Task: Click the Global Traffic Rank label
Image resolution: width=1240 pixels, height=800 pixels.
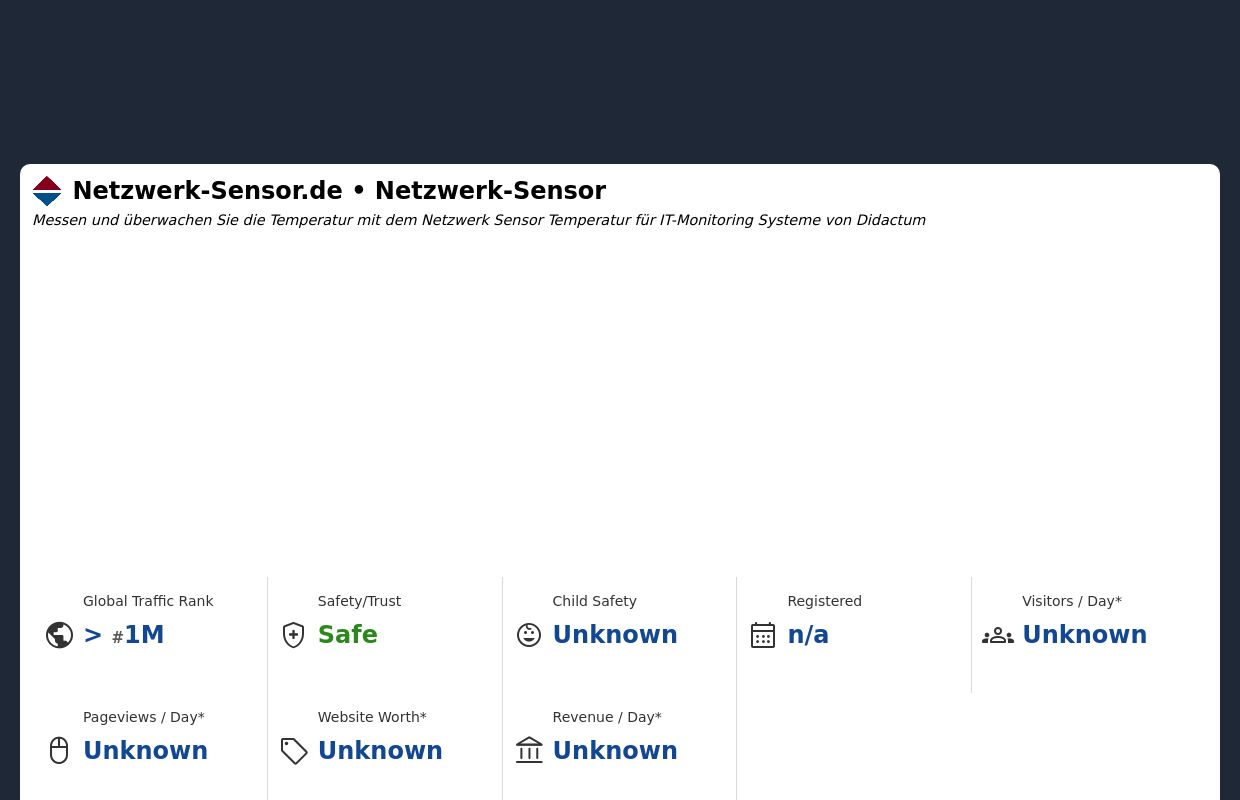Action: click(148, 601)
